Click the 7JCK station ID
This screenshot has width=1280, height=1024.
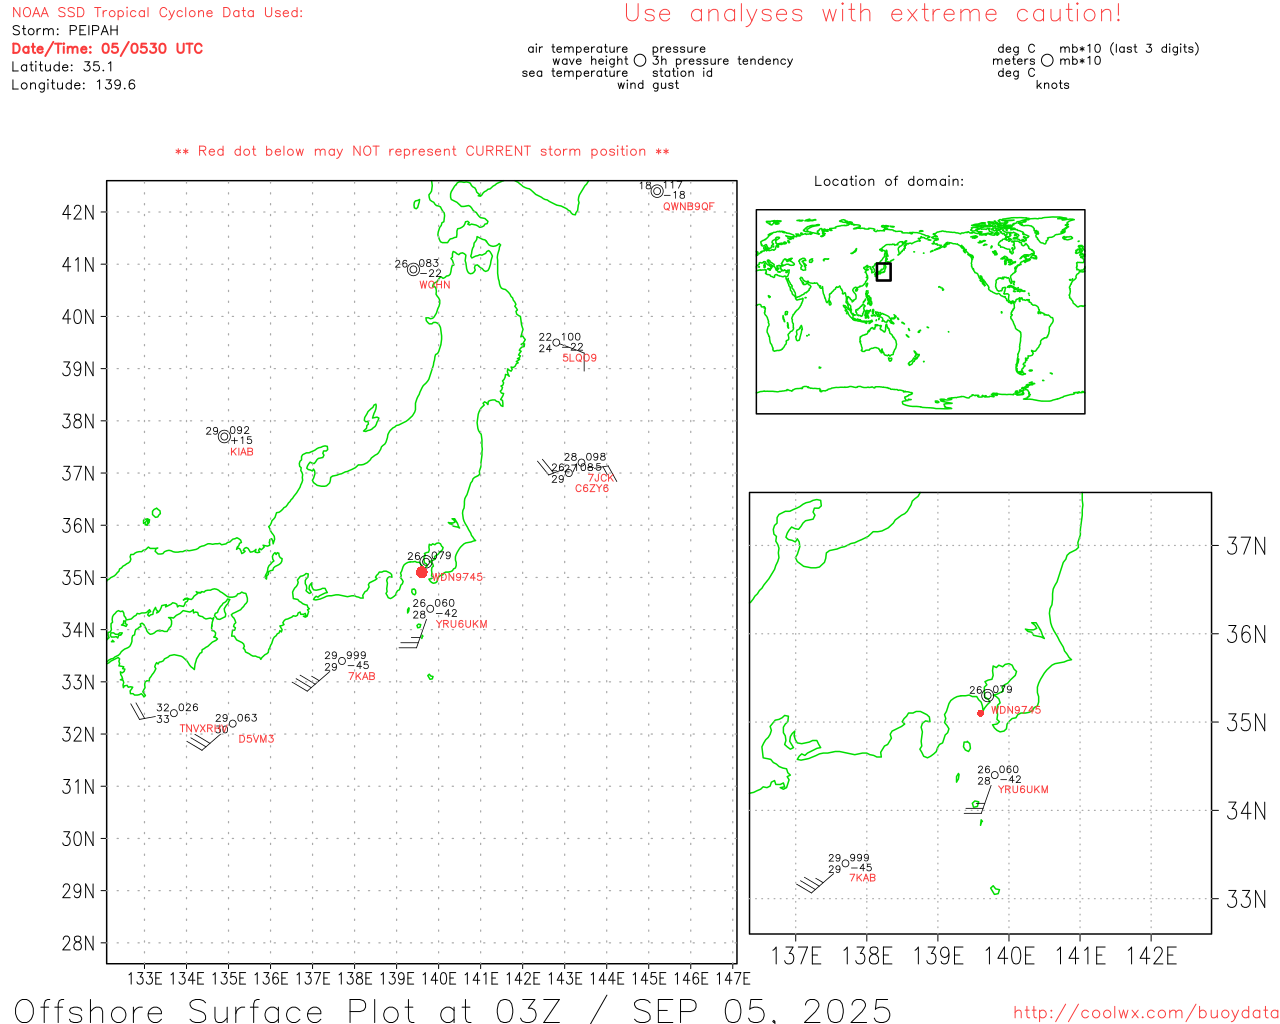tap(600, 478)
